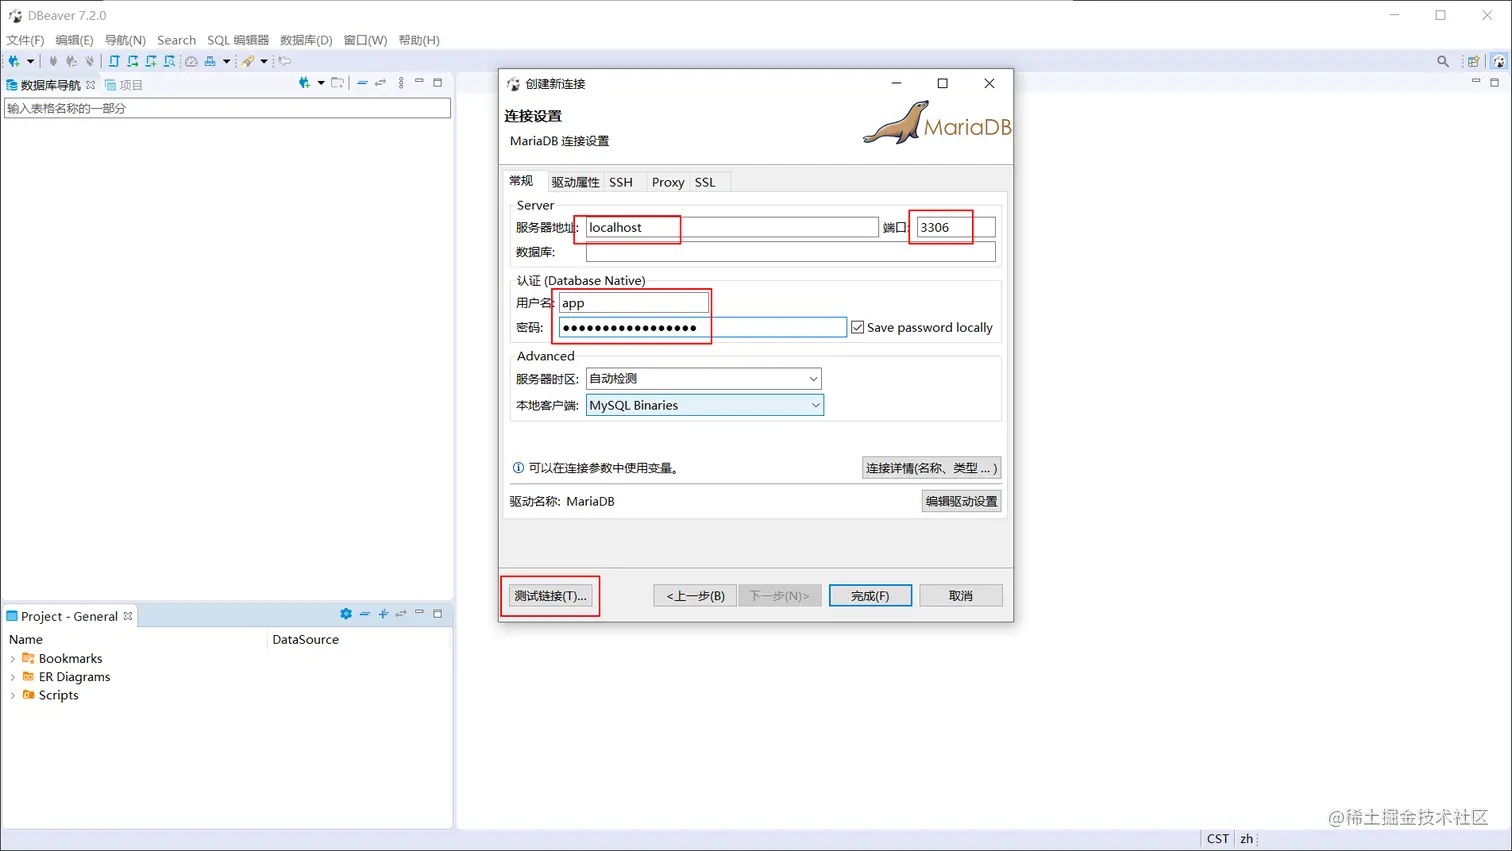
Task: Click the 连接详情(名称、类型...) button
Action: [x=931, y=468]
